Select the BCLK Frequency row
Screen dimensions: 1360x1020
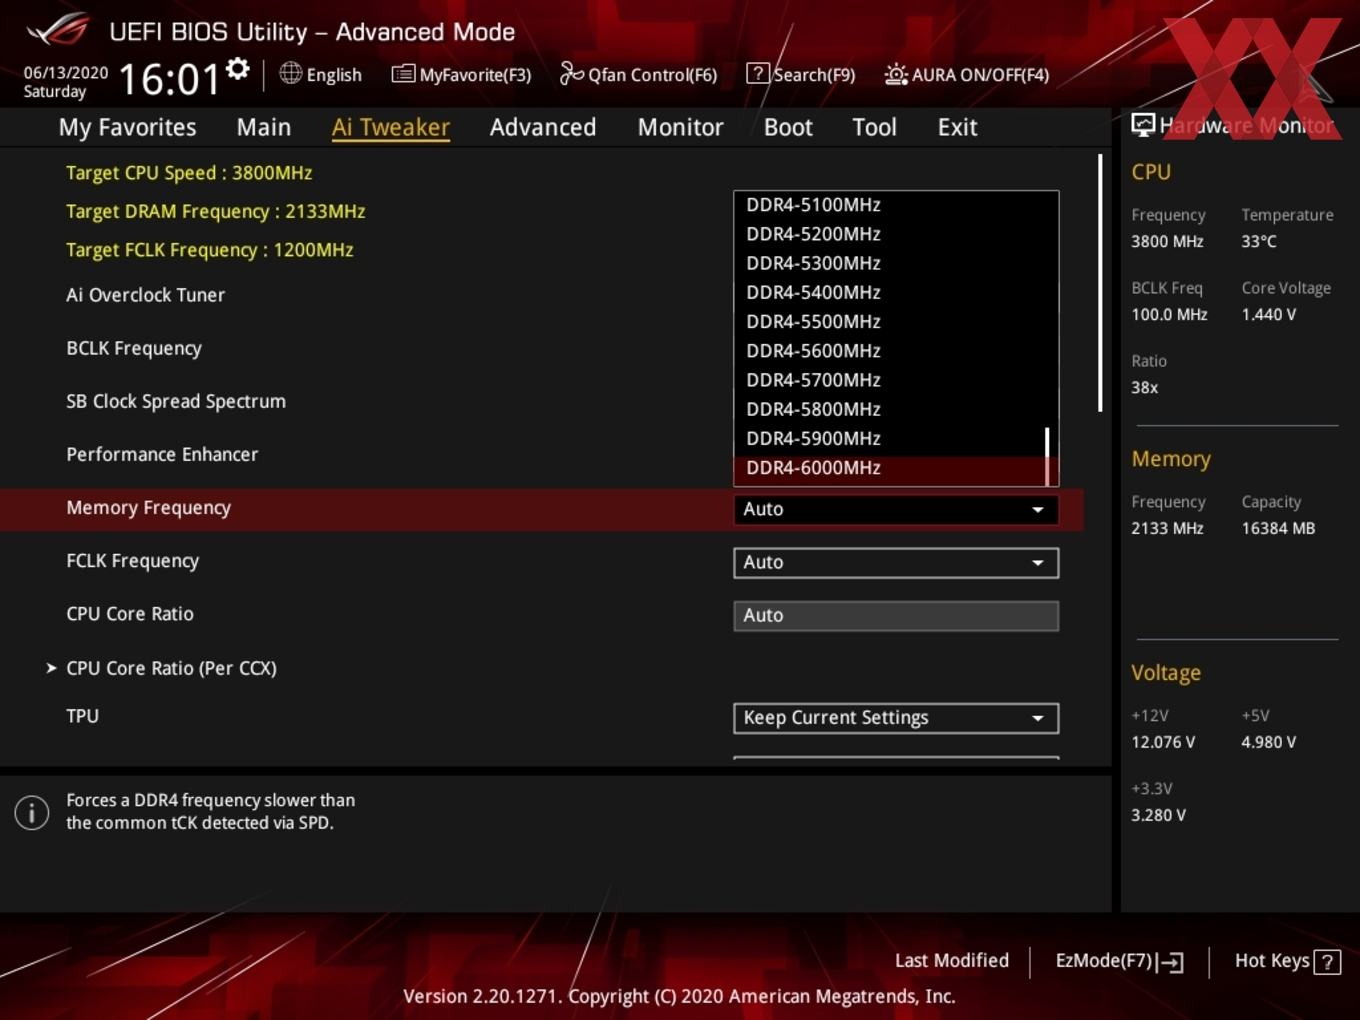[x=134, y=348]
